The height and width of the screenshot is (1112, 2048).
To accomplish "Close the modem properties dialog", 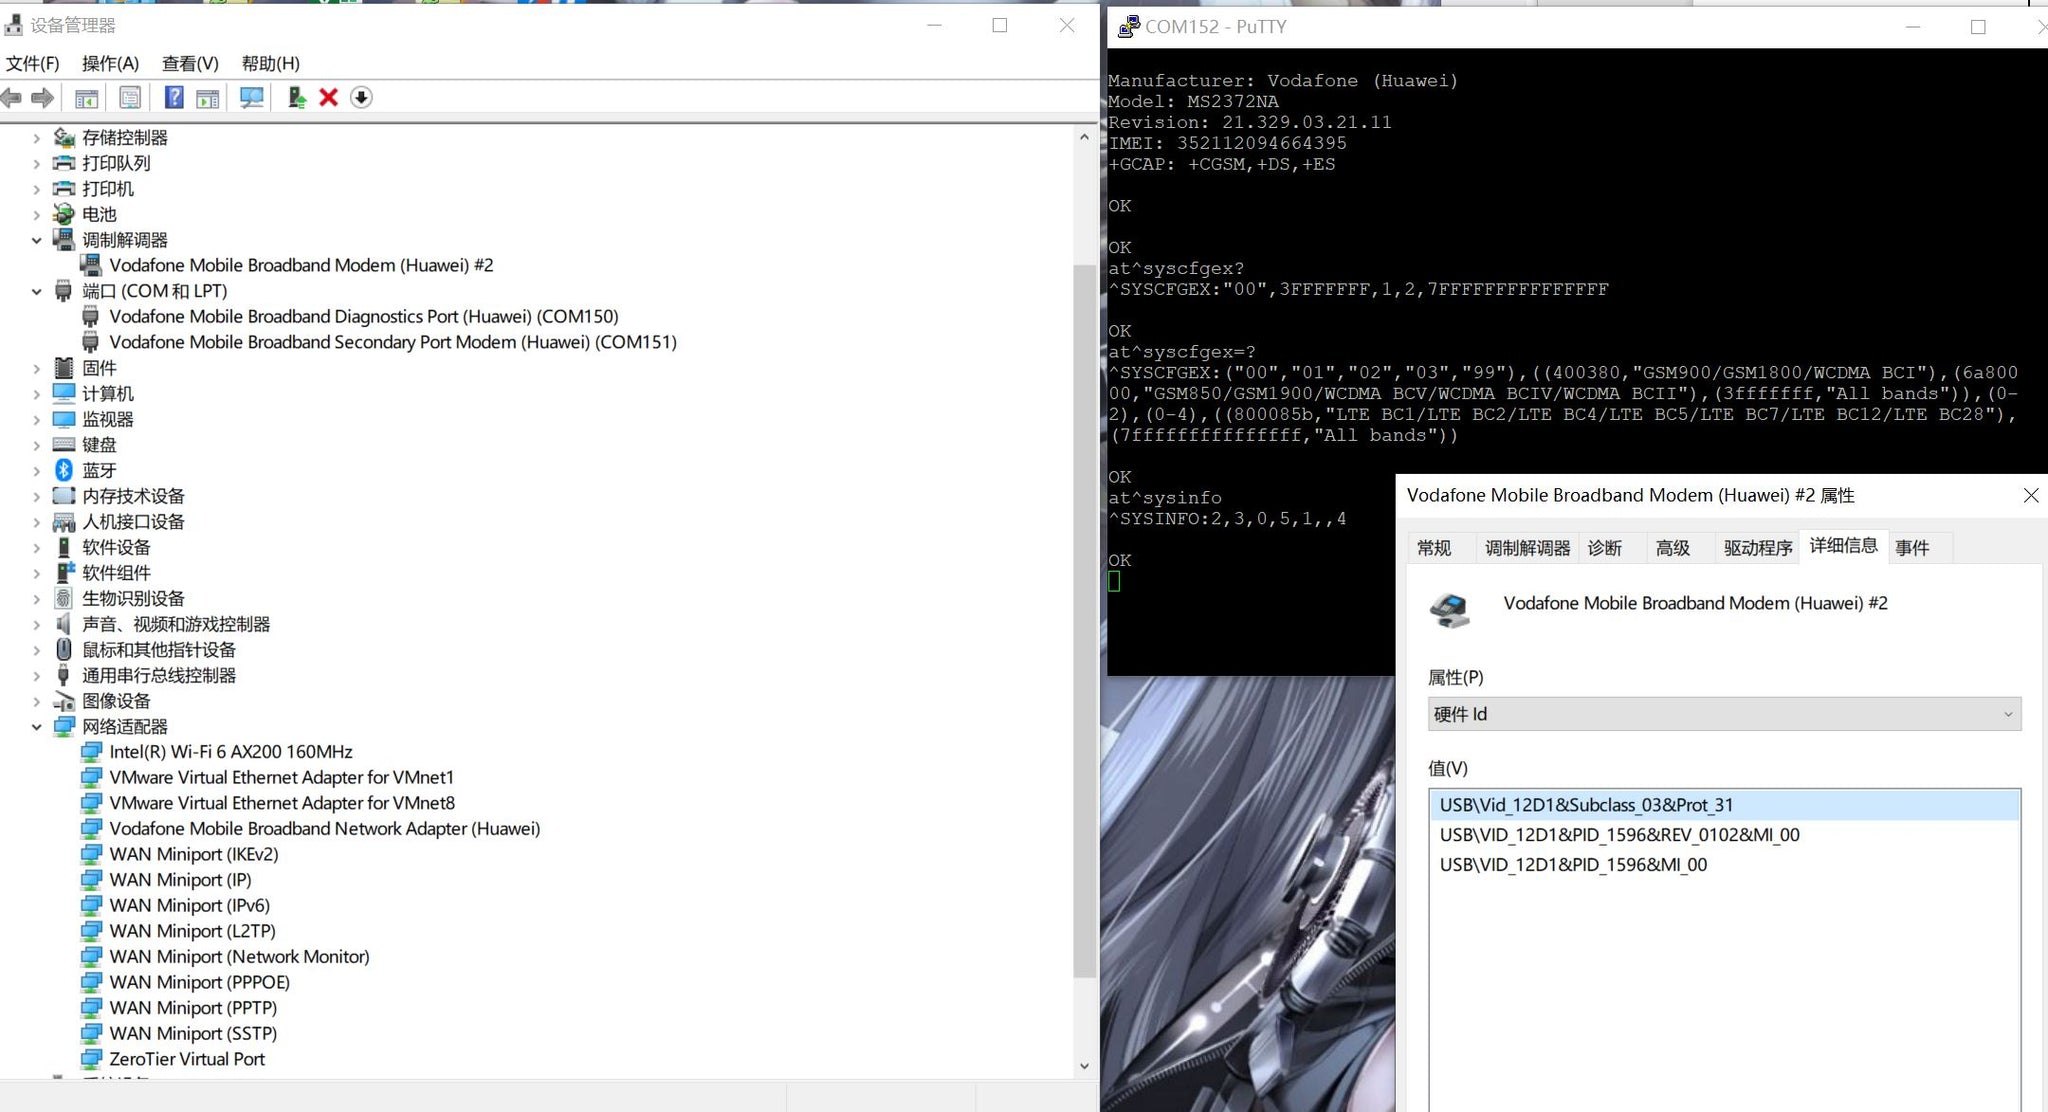I will point(2030,495).
